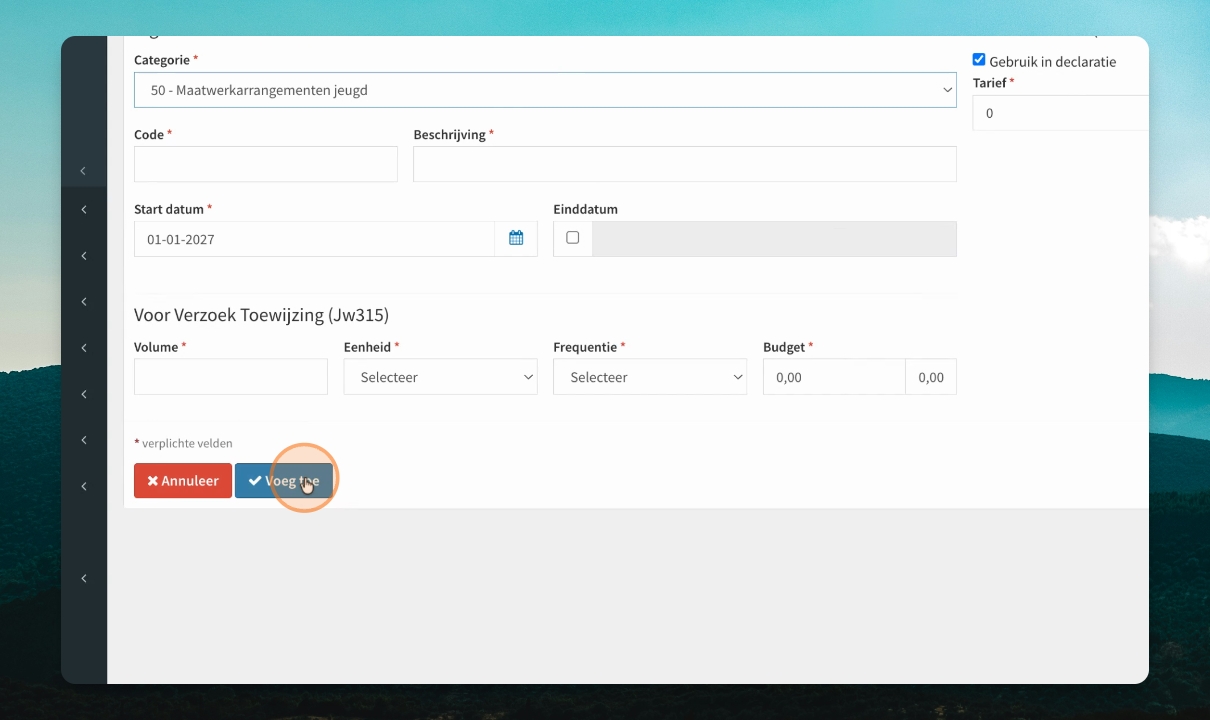
Task: Open the Start datum calendar picker
Action: (x=516, y=239)
